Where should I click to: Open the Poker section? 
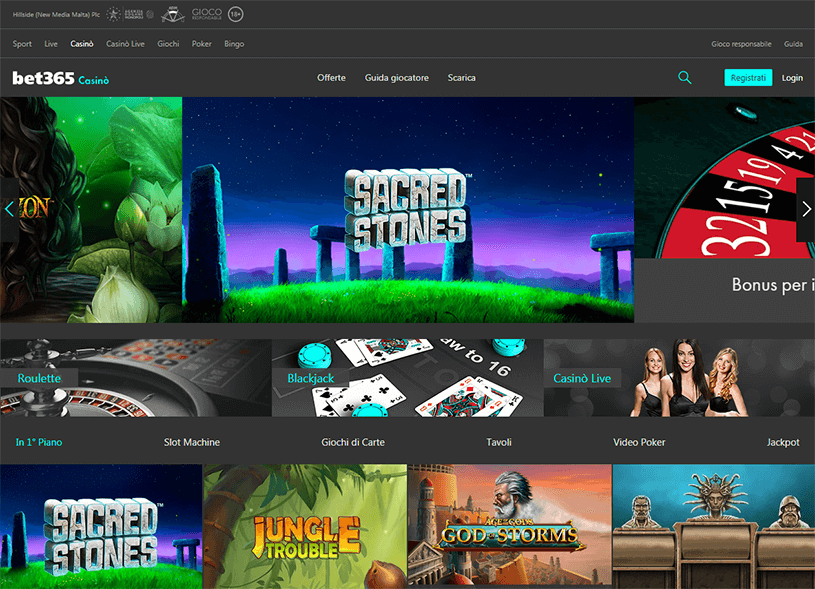pos(202,44)
